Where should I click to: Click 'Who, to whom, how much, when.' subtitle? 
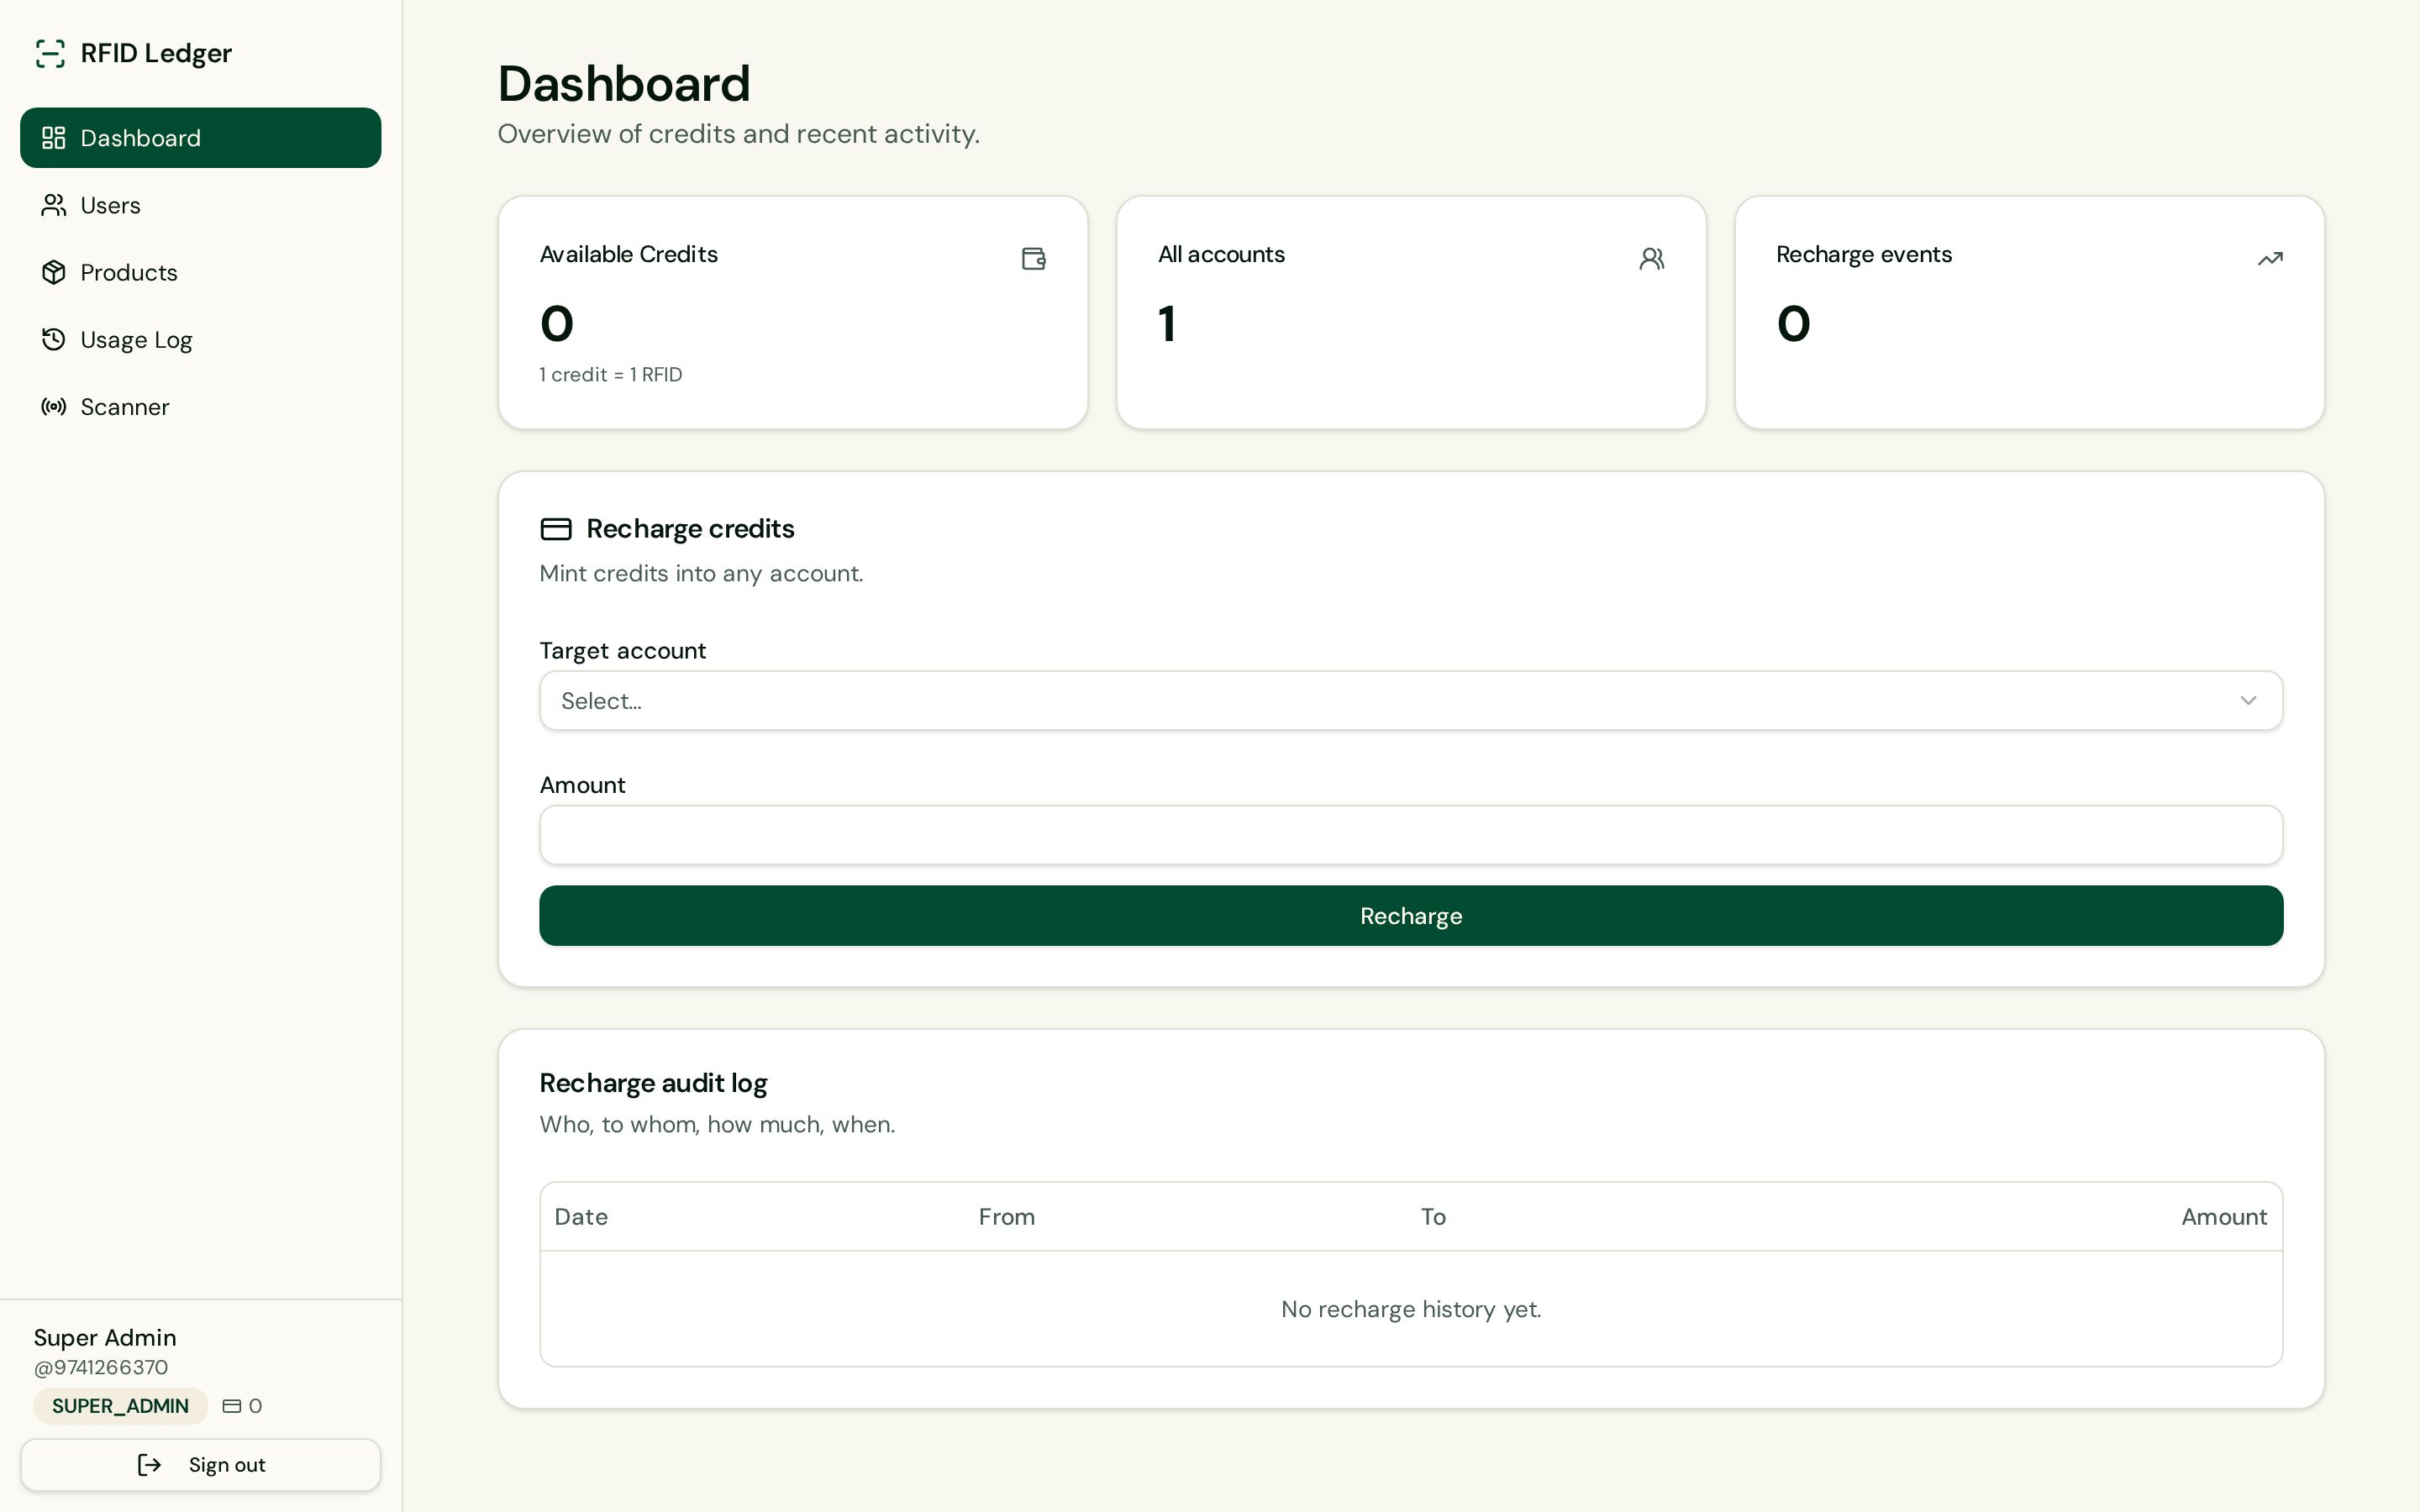tap(717, 1125)
